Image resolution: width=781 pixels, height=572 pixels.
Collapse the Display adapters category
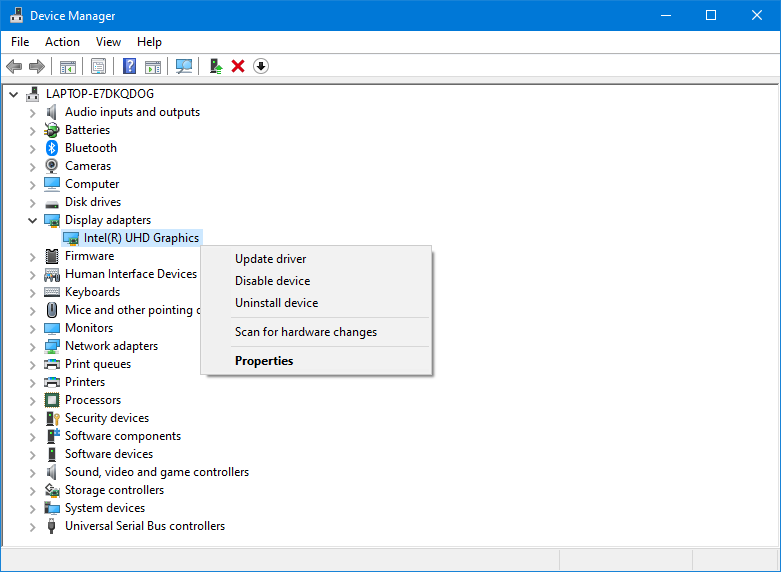pos(32,220)
